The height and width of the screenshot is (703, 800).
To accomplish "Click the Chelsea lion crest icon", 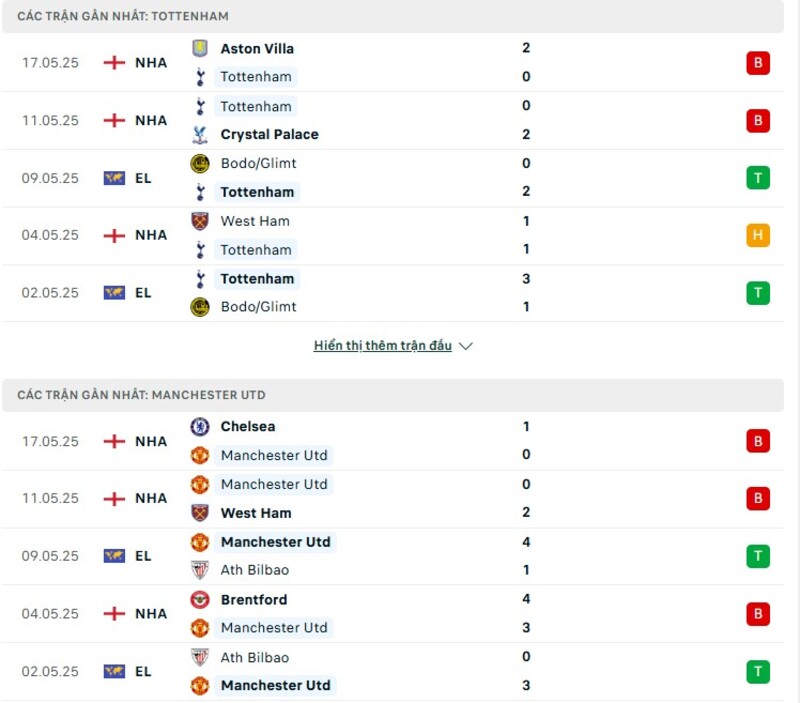I will [x=201, y=426].
